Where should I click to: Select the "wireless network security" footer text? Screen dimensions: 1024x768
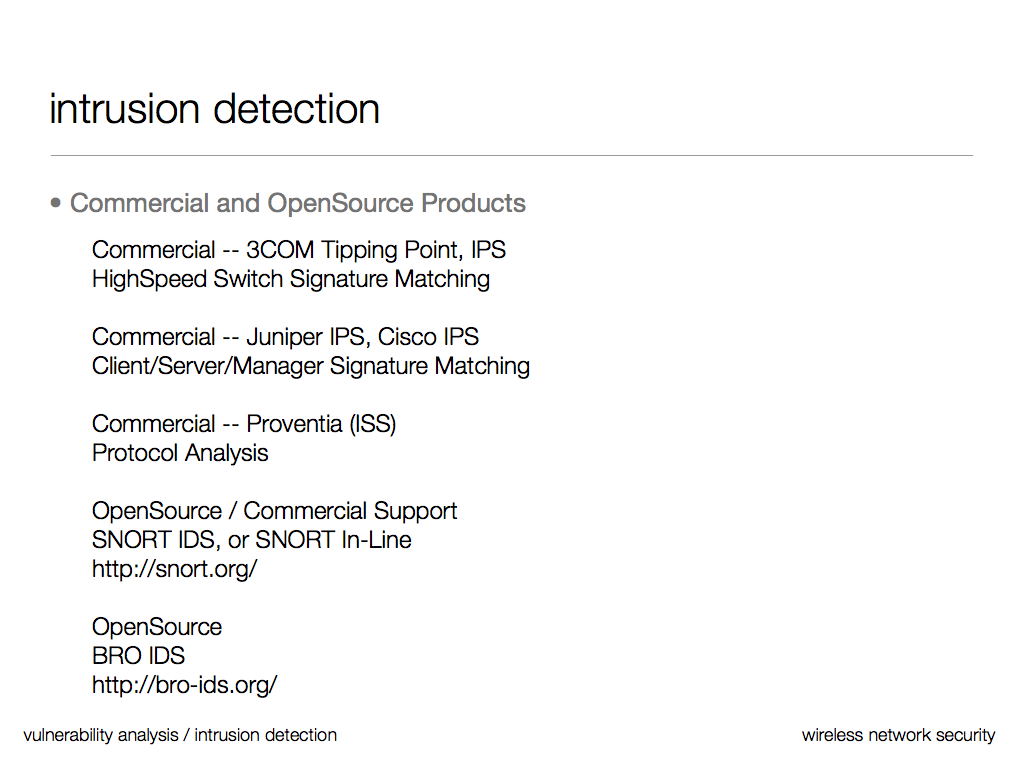point(898,735)
